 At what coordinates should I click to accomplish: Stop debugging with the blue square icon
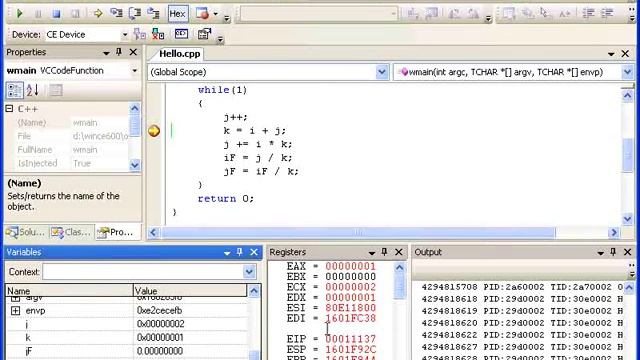coord(56,13)
